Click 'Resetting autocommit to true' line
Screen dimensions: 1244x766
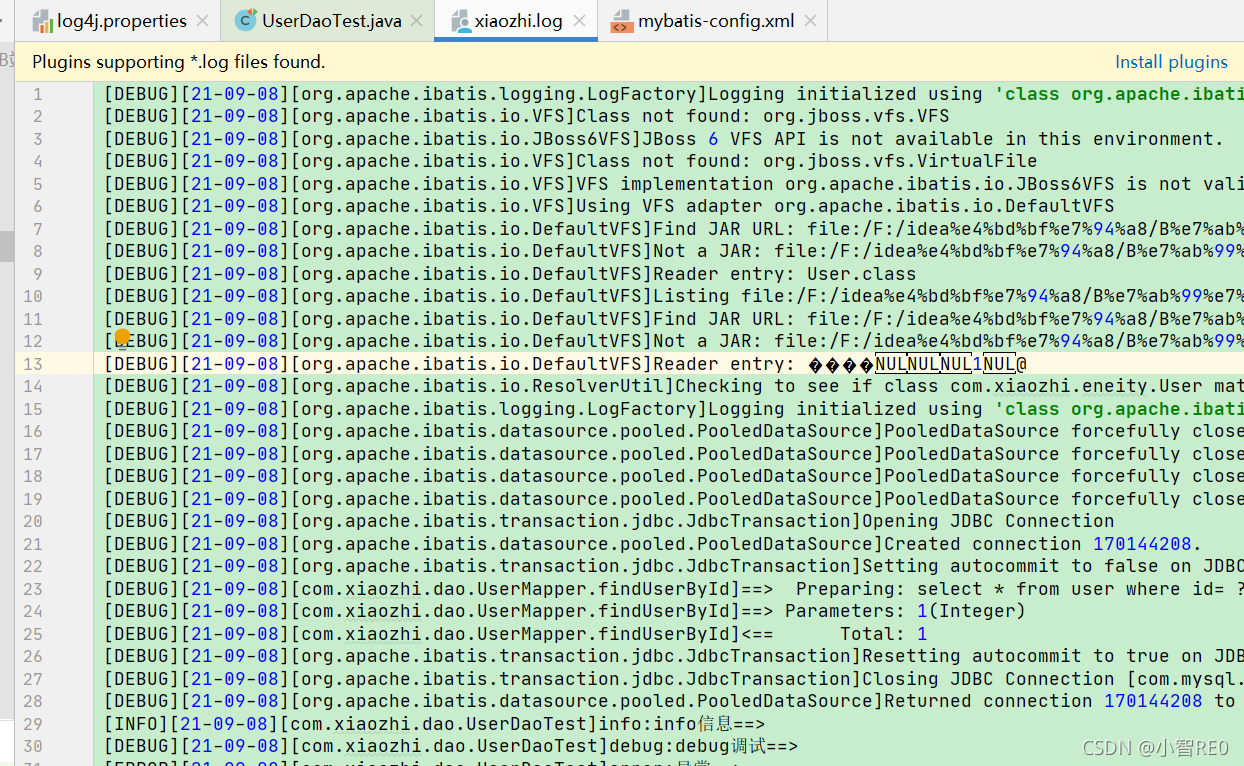(673, 656)
